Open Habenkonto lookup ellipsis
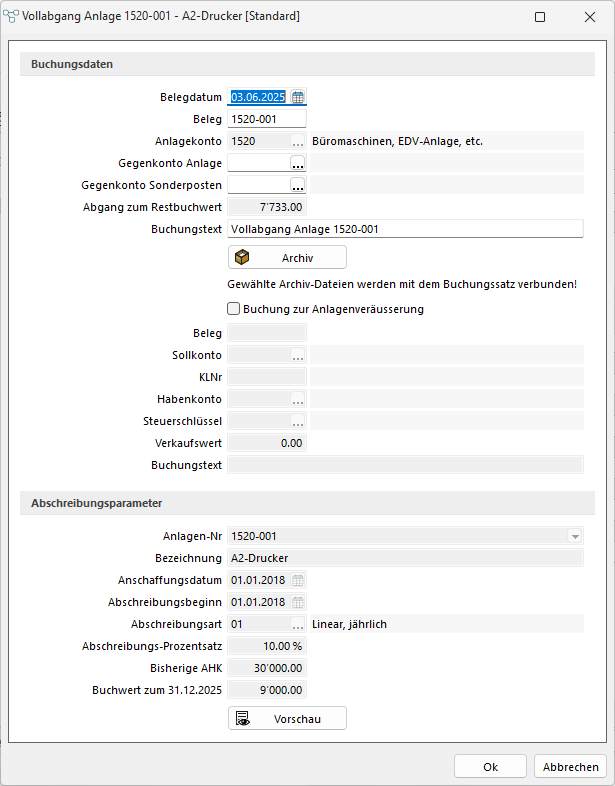 (298, 400)
